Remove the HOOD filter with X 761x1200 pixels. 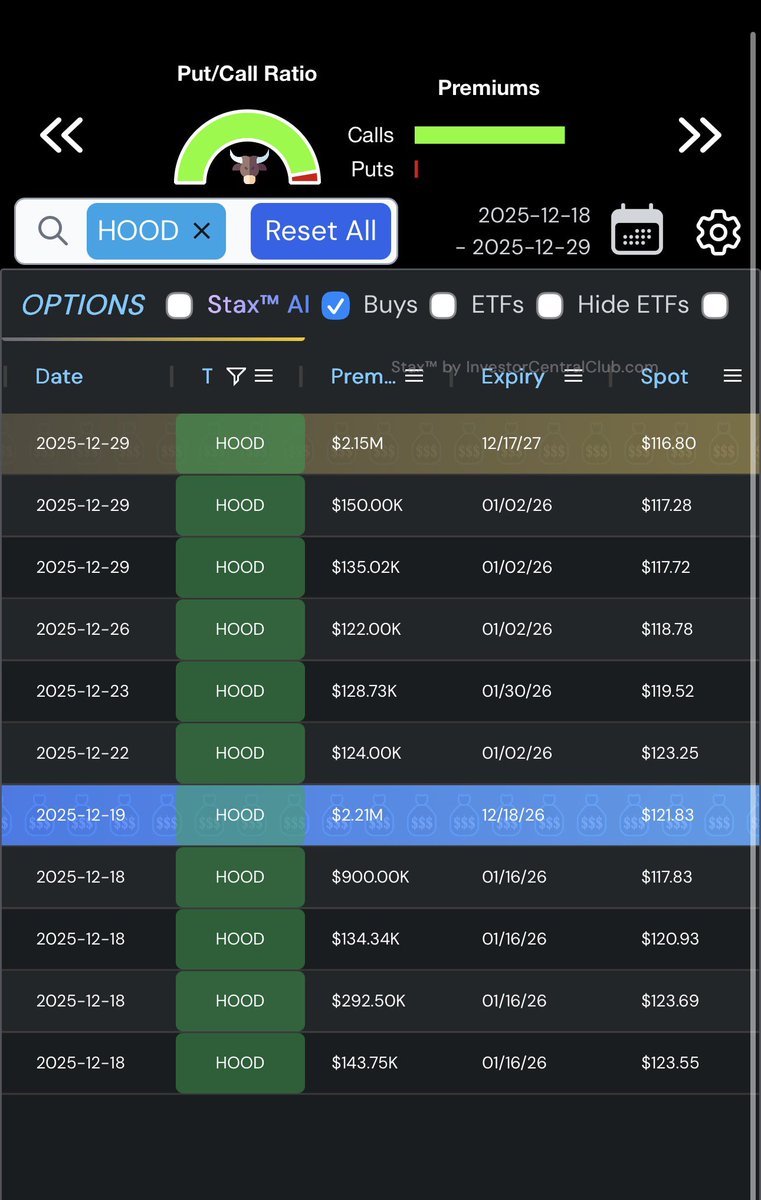coord(201,231)
